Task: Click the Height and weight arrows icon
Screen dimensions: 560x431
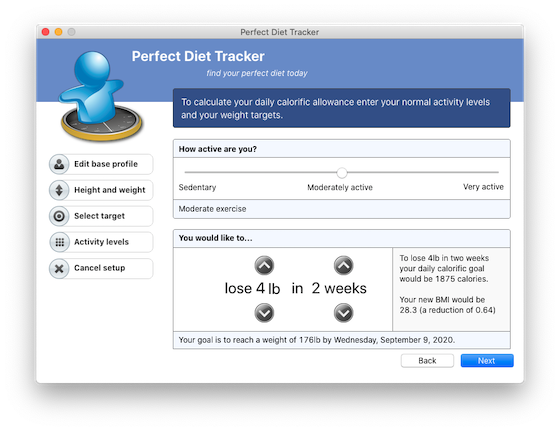Action: [x=59, y=190]
